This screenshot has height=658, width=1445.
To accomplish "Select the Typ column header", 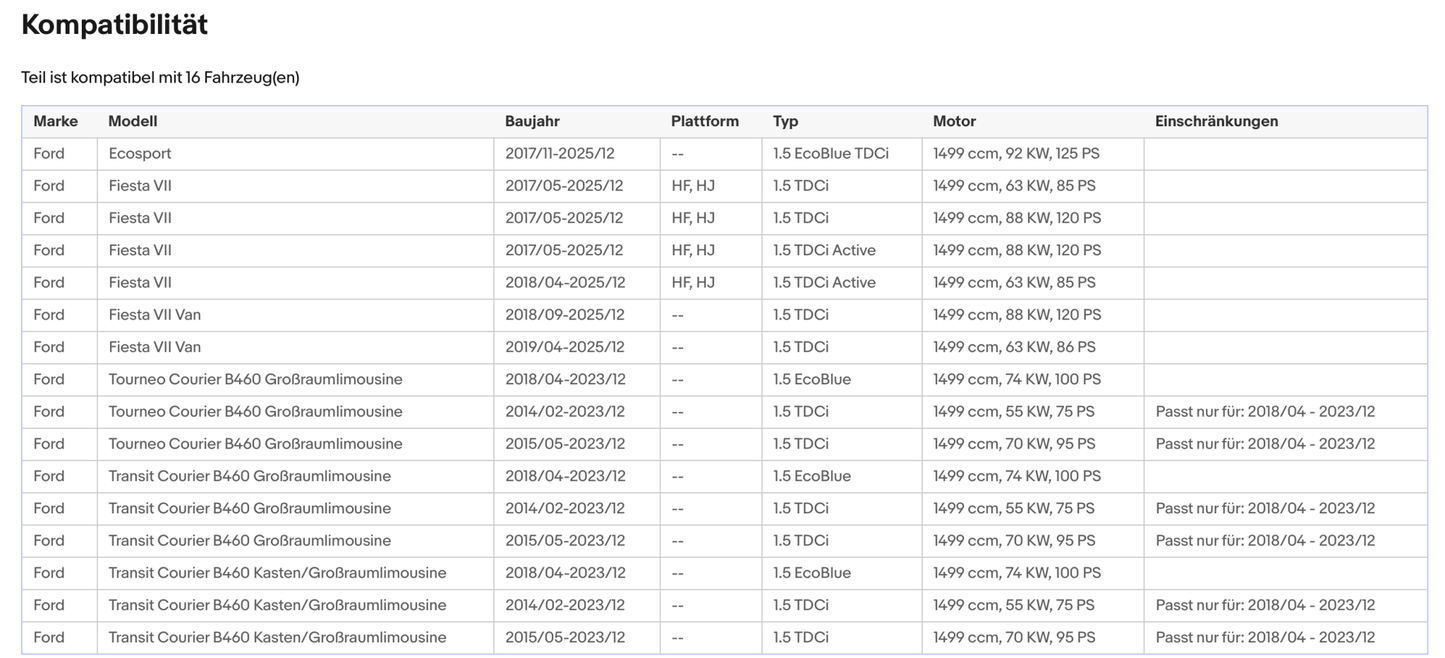I will [x=785, y=121].
